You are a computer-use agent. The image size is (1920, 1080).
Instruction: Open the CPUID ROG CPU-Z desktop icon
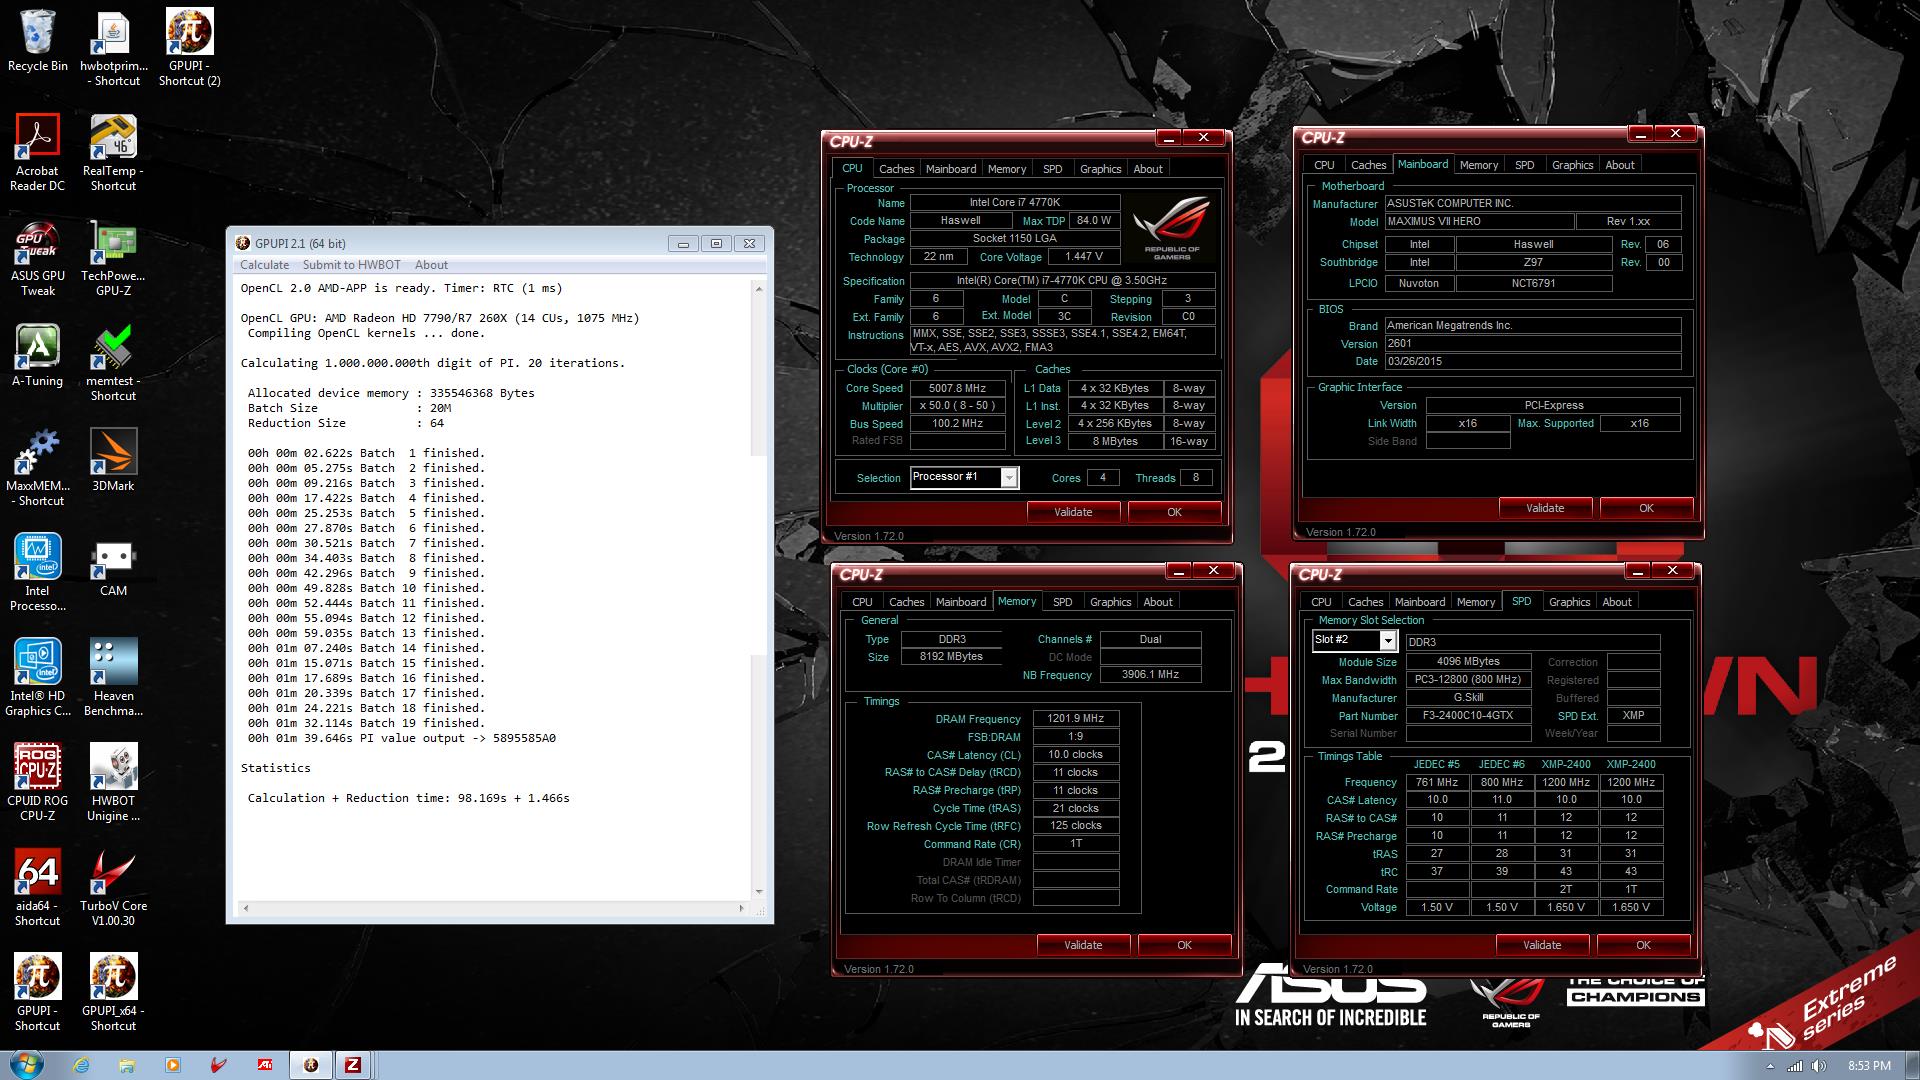(x=38, y=782)
